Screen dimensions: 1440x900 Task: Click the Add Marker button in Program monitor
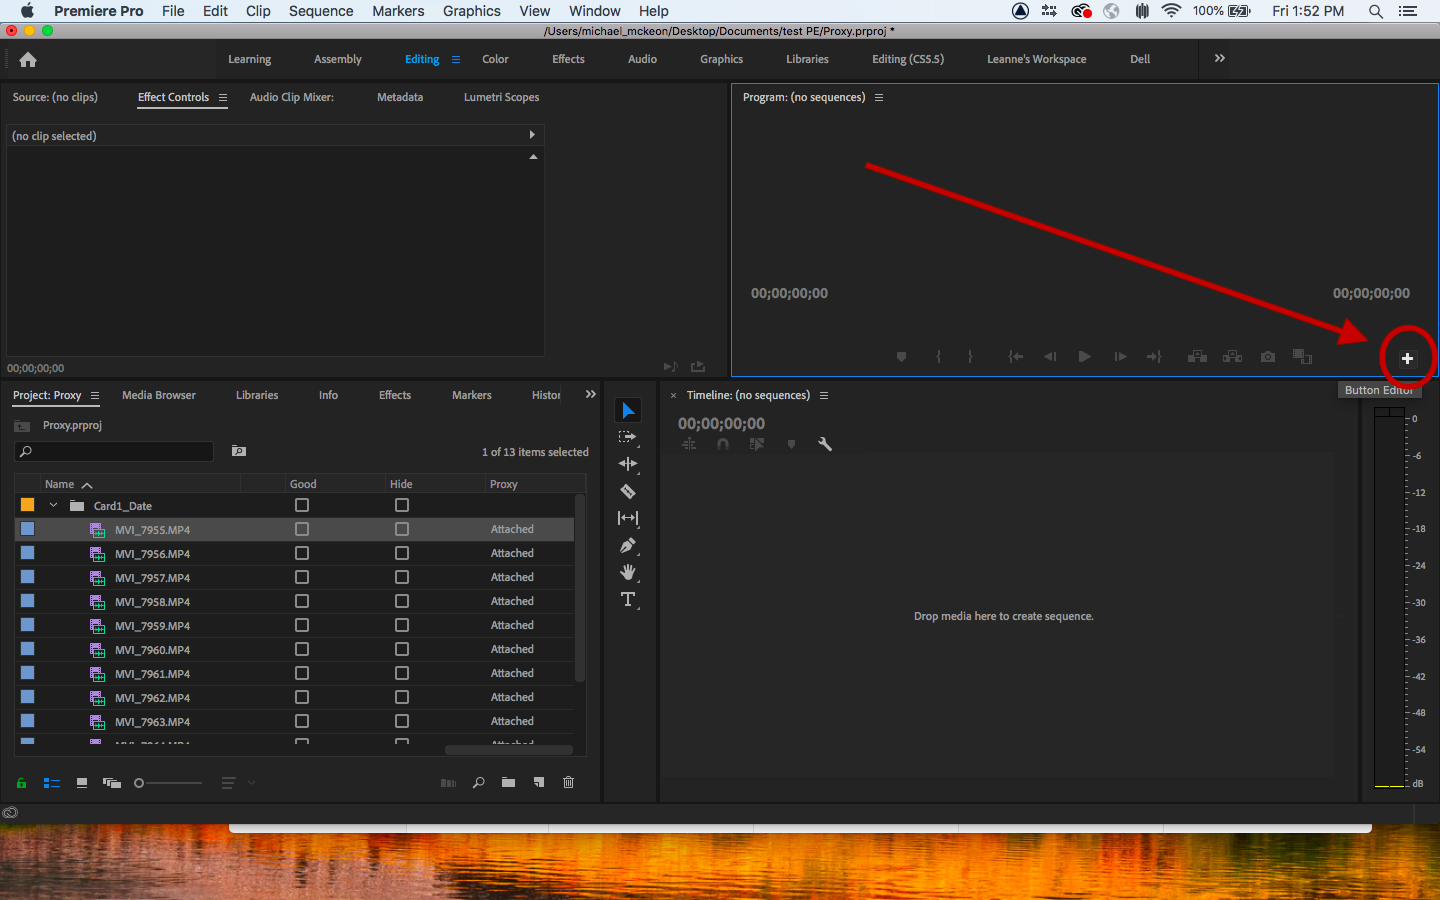coord(901,357)
